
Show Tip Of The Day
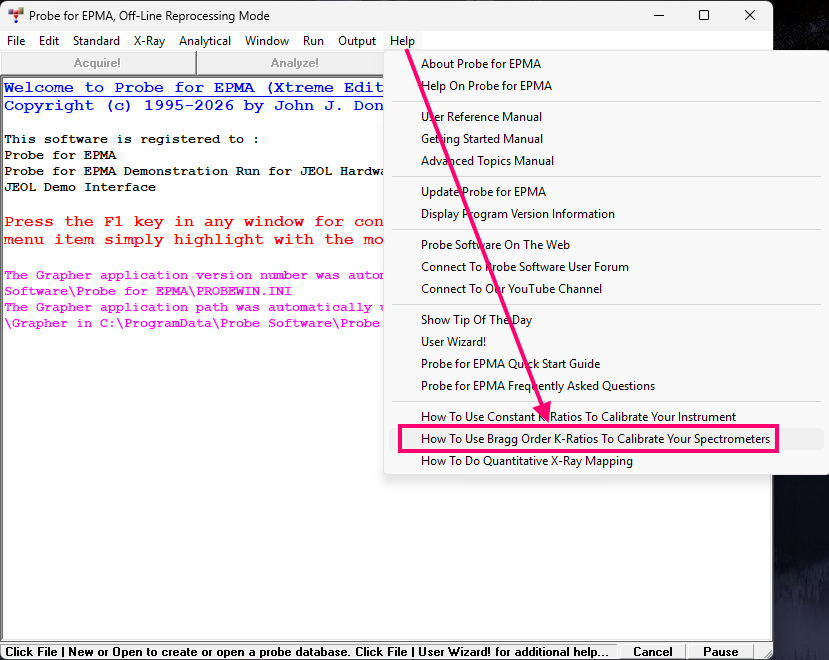tap(476, 320)
